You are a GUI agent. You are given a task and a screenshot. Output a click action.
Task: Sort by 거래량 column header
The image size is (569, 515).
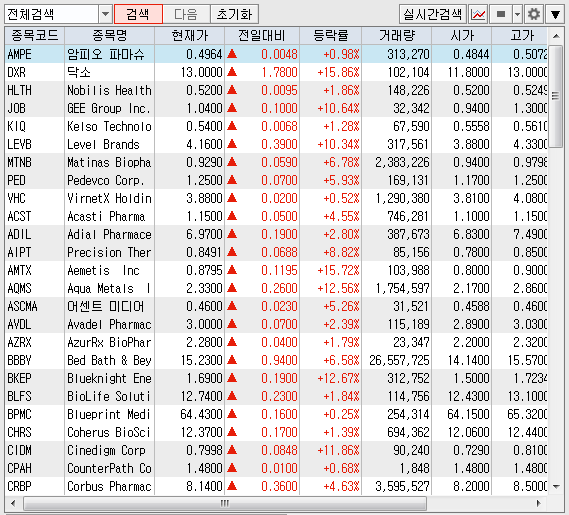click(x=397, y=36)
